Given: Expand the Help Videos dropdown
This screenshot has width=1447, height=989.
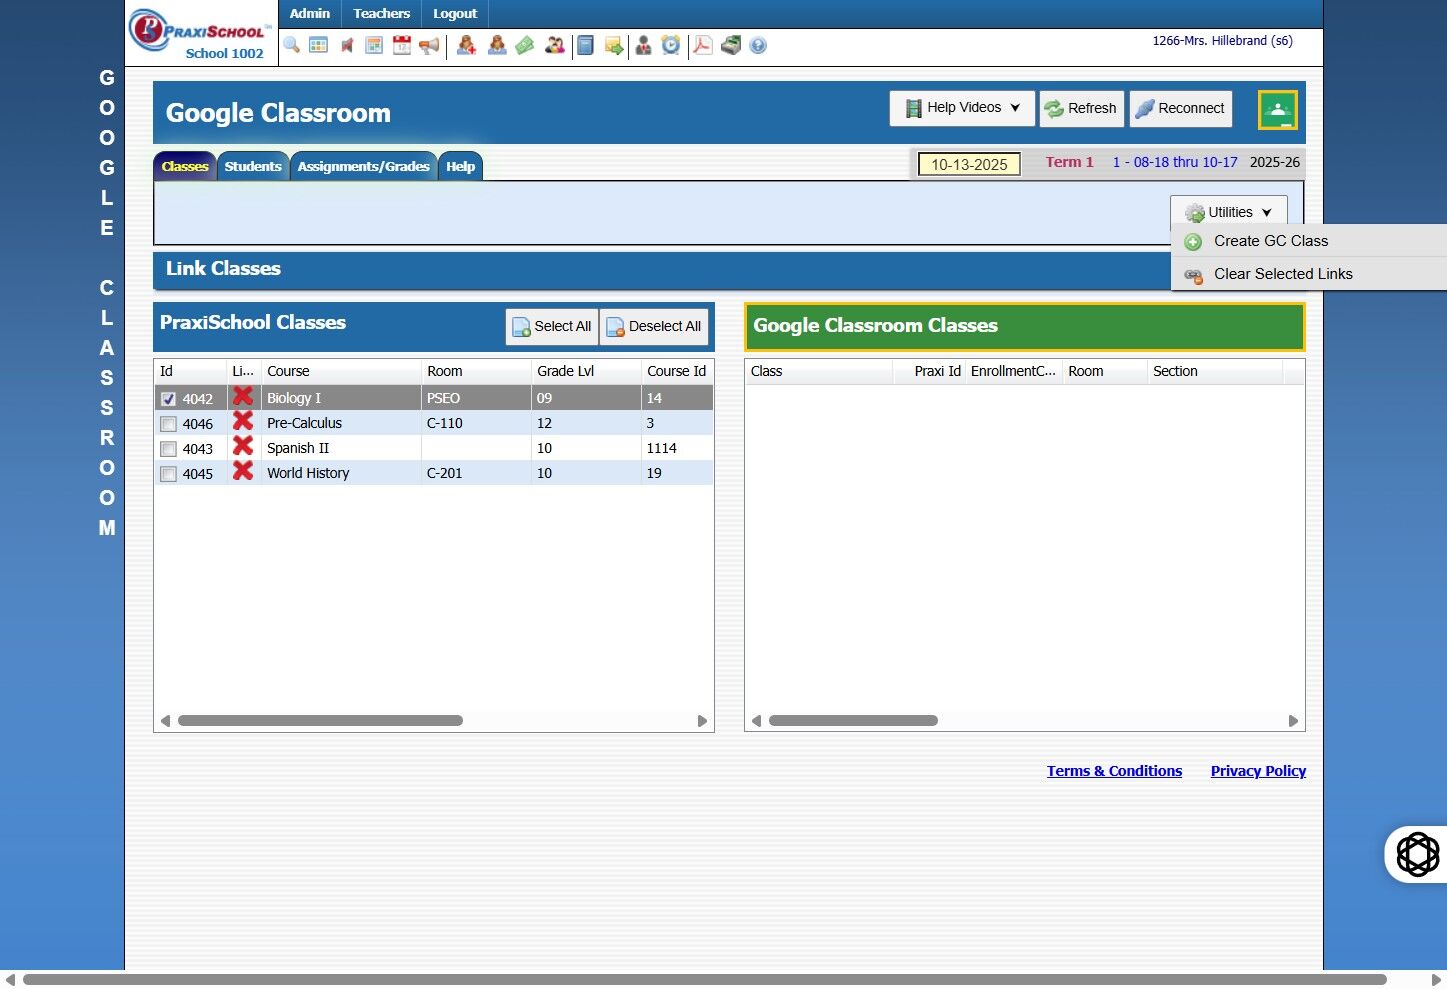Looking at the screenshot, I should coord(962,108).
